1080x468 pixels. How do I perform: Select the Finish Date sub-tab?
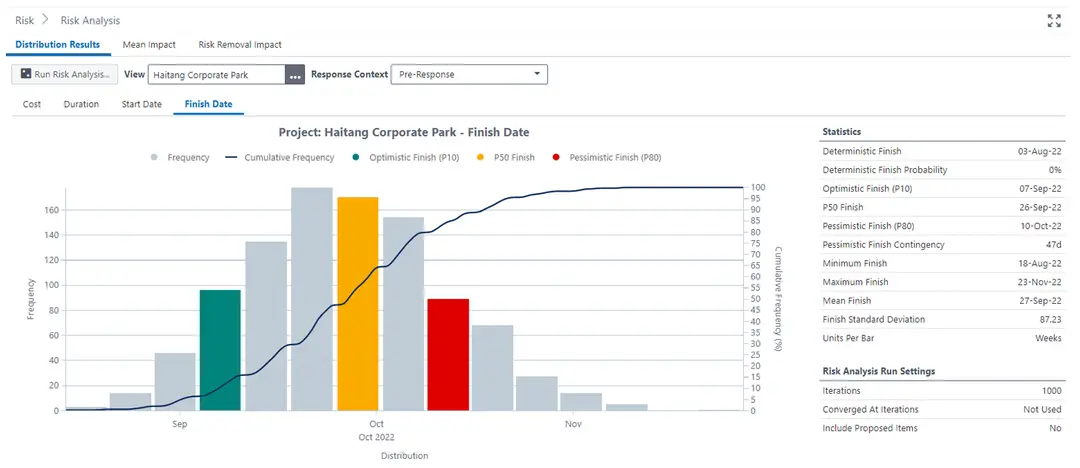pyautogui.click(x=209, y=104)
